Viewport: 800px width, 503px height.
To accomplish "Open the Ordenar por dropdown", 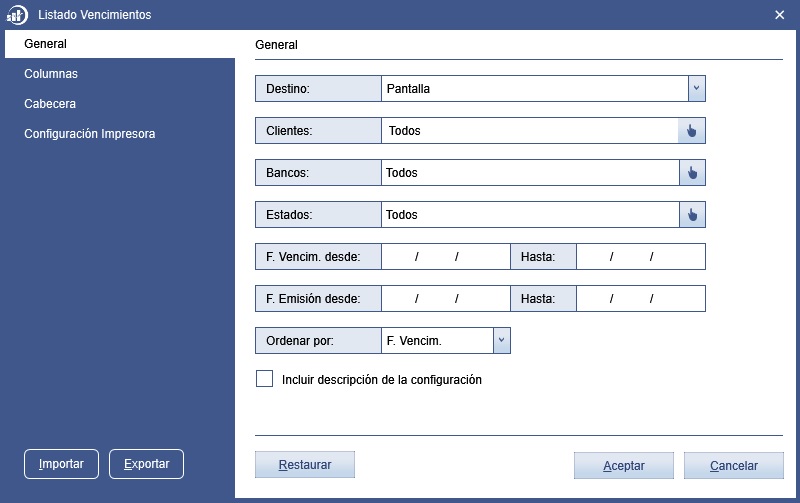I will [502, 340].
